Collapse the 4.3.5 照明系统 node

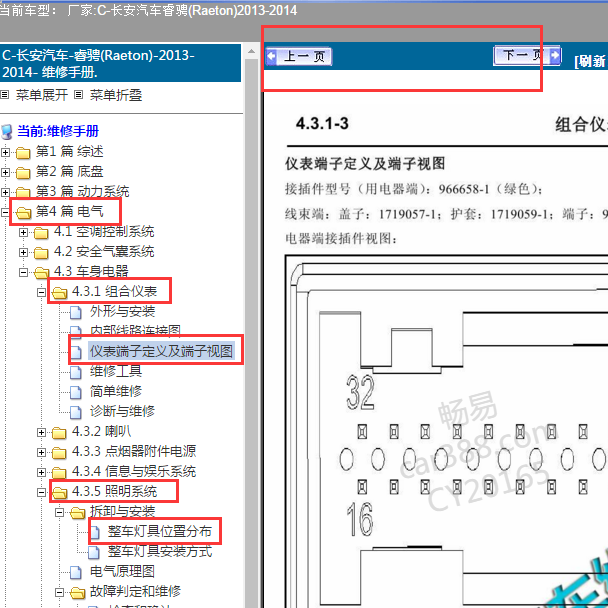point(41,492)
